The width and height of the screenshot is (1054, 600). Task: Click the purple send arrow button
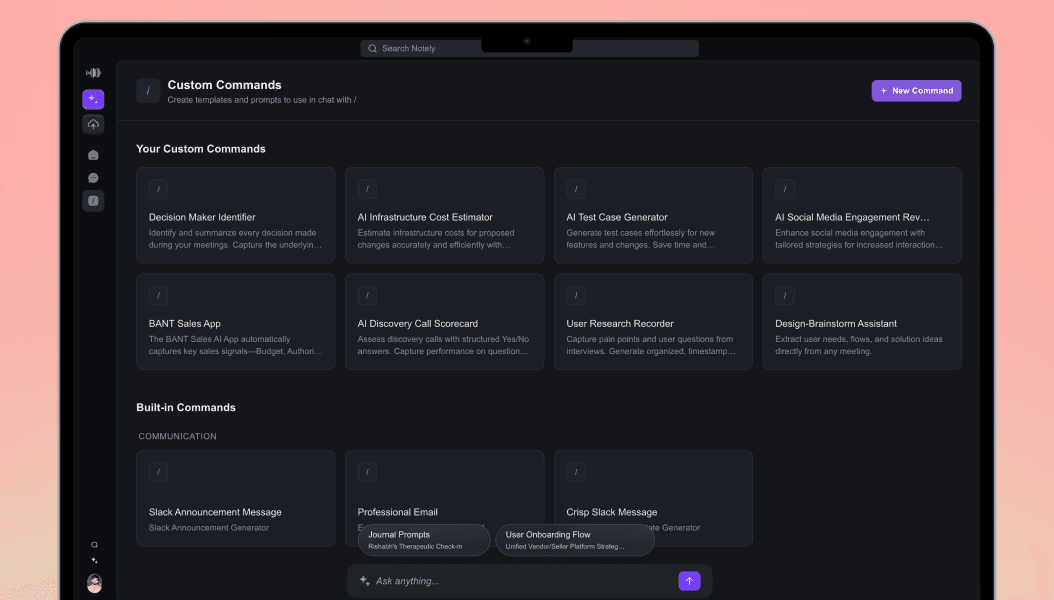(689, 581)
